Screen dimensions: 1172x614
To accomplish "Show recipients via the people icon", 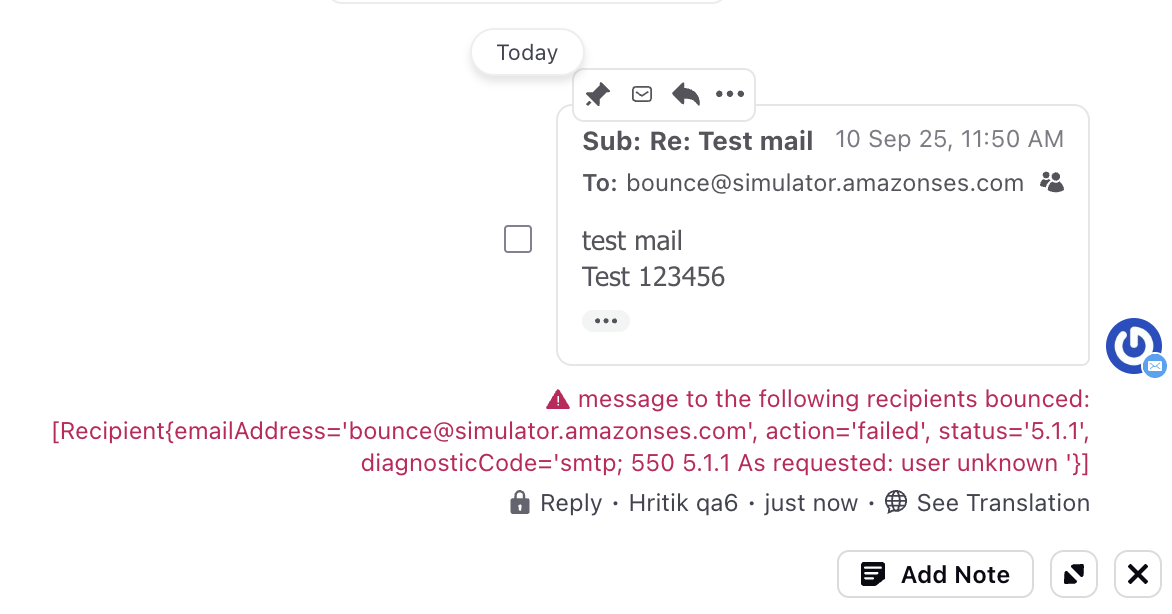I will pyautogui.click(x=1052, y=182).
